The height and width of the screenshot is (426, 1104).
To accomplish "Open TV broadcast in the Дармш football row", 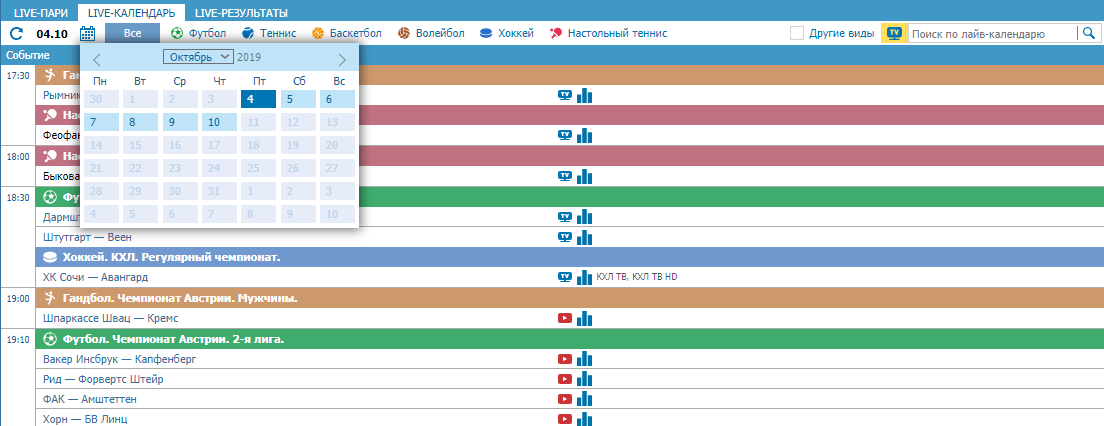I will [x=565, y=217].
